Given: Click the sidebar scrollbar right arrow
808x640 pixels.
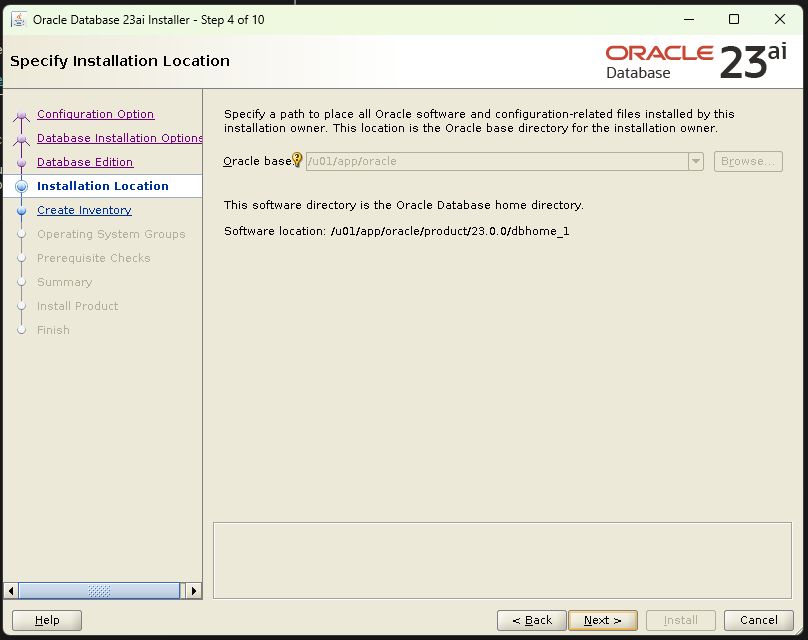Looking at the screenshot, I should tap(193, 590).
